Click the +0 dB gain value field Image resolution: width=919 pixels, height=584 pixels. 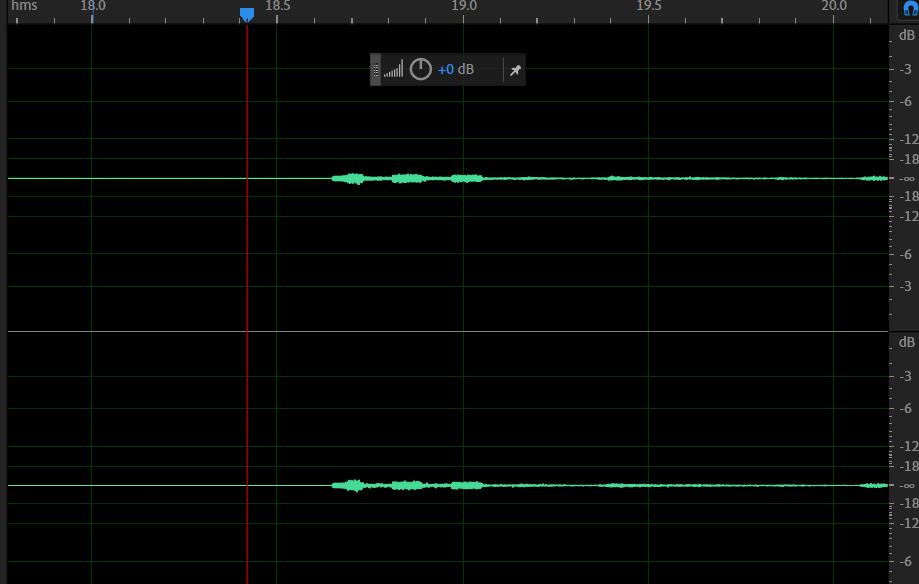(x=455, y=70)
